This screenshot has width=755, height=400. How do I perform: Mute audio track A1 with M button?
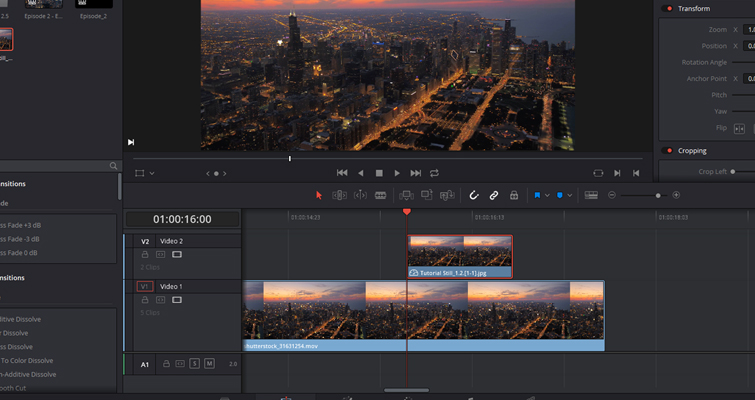click(x=209, y=364)
